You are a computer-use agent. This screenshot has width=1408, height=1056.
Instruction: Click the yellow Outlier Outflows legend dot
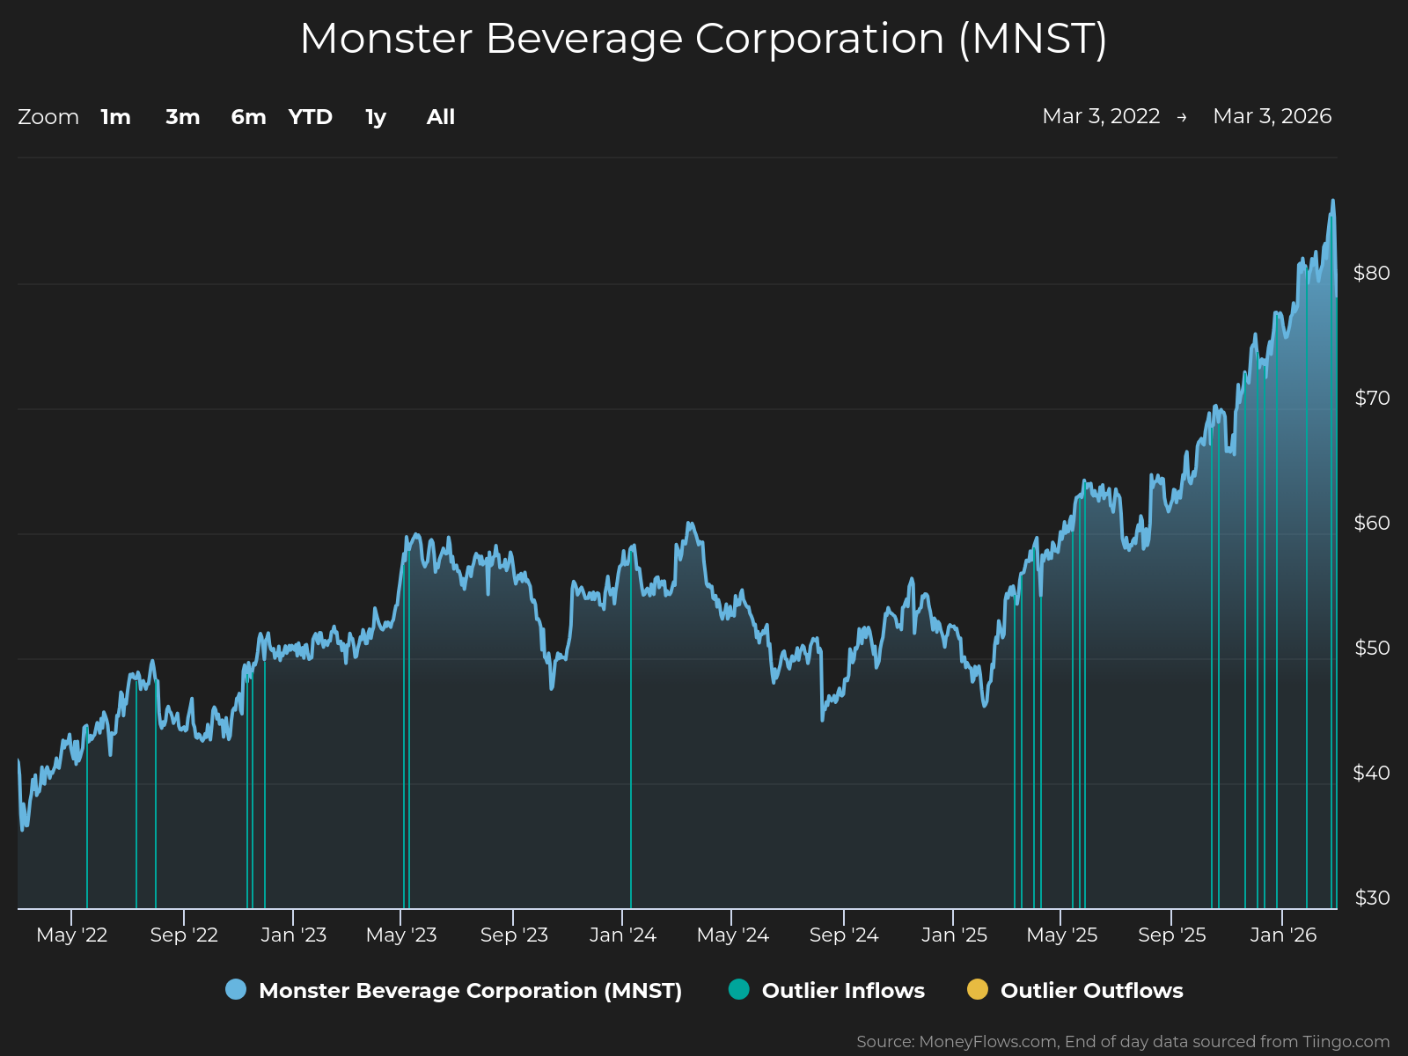(x=978, y=989)
